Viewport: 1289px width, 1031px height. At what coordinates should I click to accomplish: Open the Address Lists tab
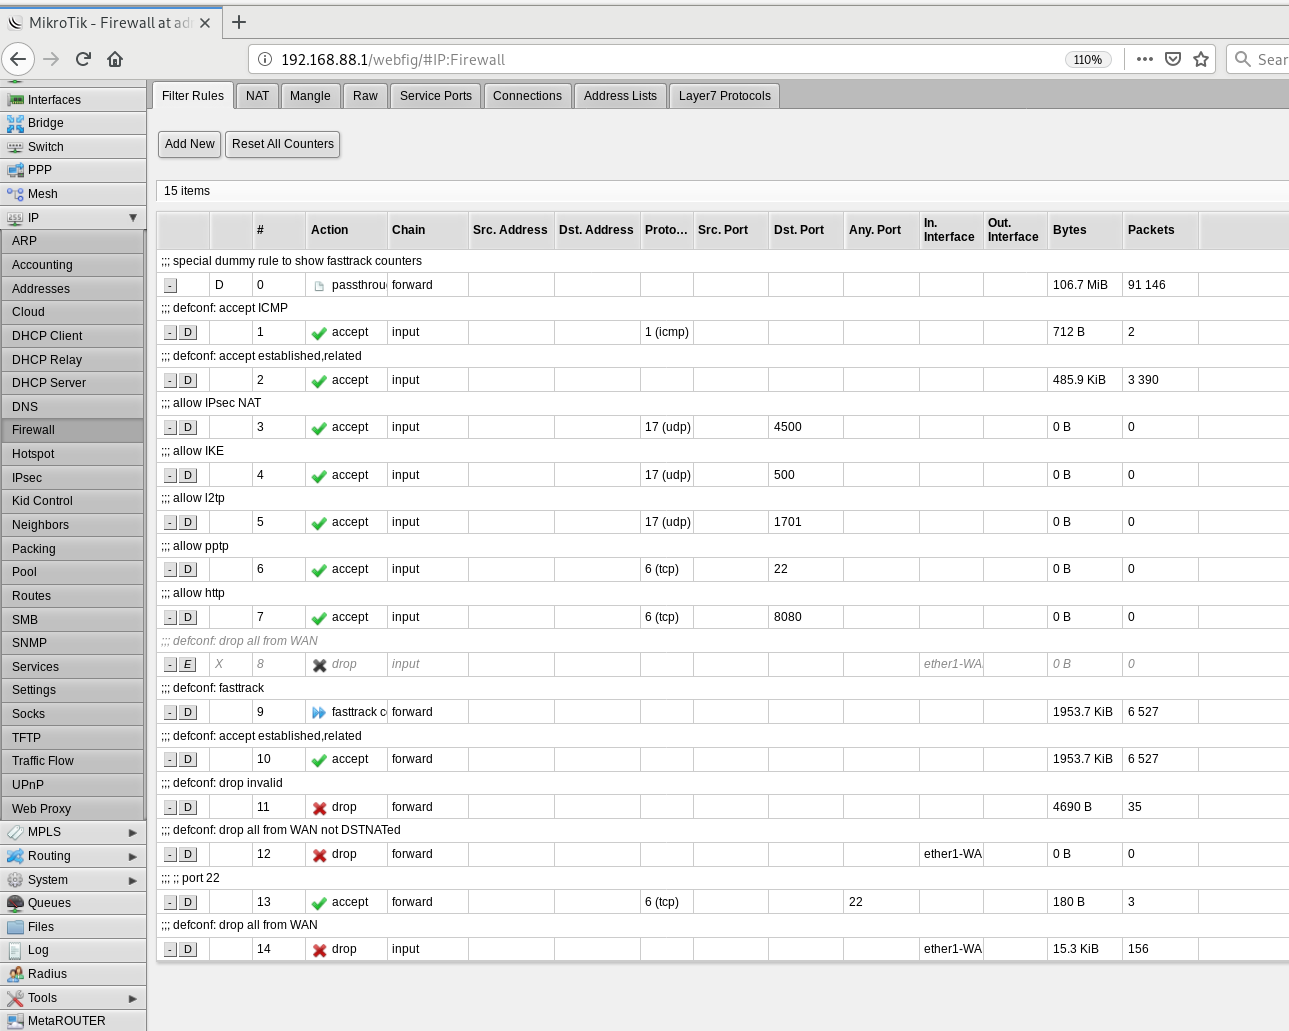pyautogui.click(x=620, y=96)
